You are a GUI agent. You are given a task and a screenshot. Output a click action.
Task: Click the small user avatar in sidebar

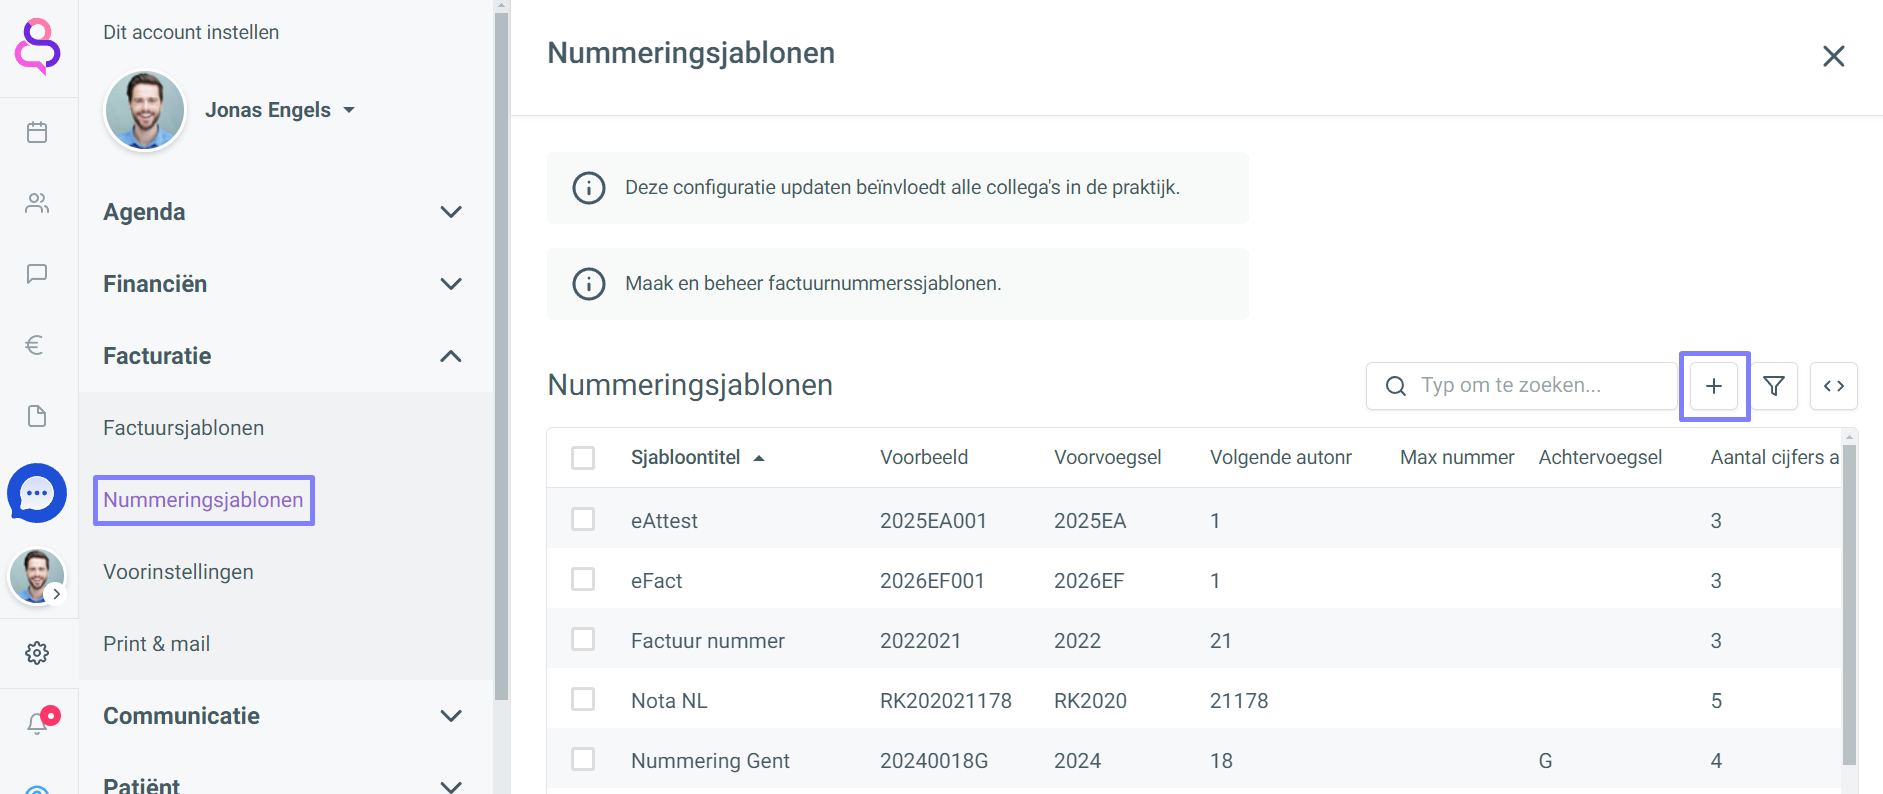tap(37, 577)
